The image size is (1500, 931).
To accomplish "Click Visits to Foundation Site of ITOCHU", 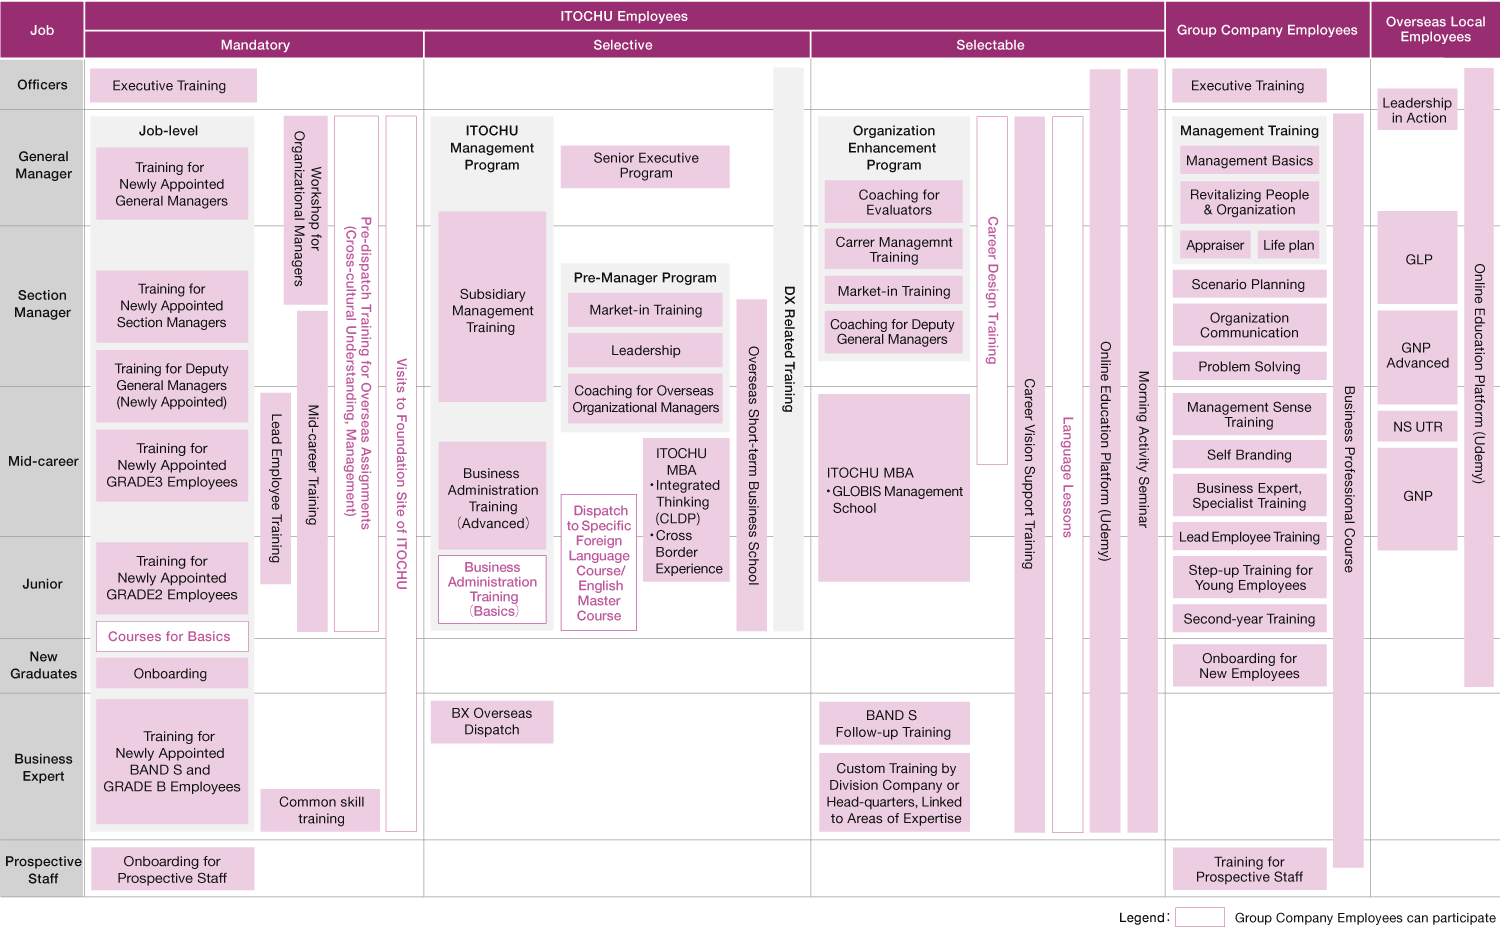I will tap(401, 473).
